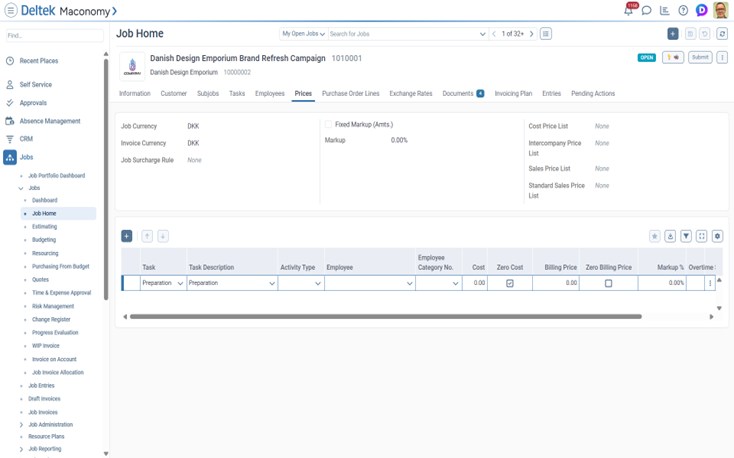Switch to the Employees tab
Screen dimensions: 734x458
point(270,94)
